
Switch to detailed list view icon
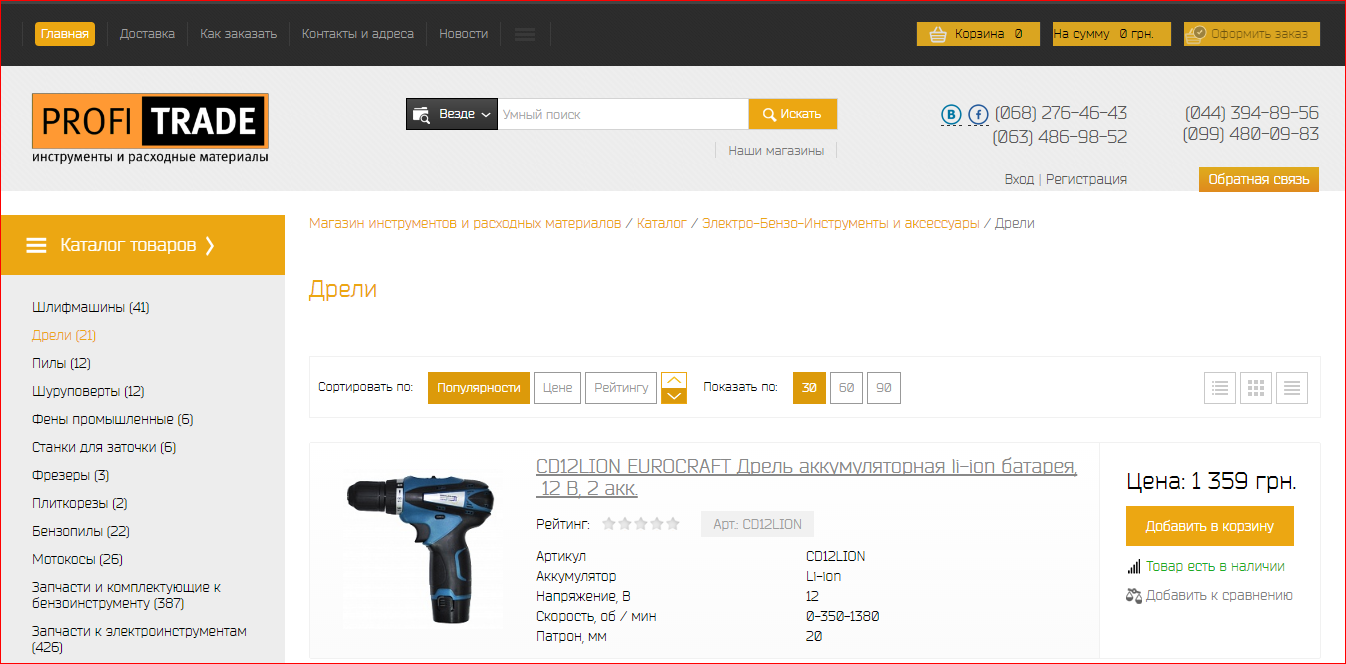click(1220, 388)
